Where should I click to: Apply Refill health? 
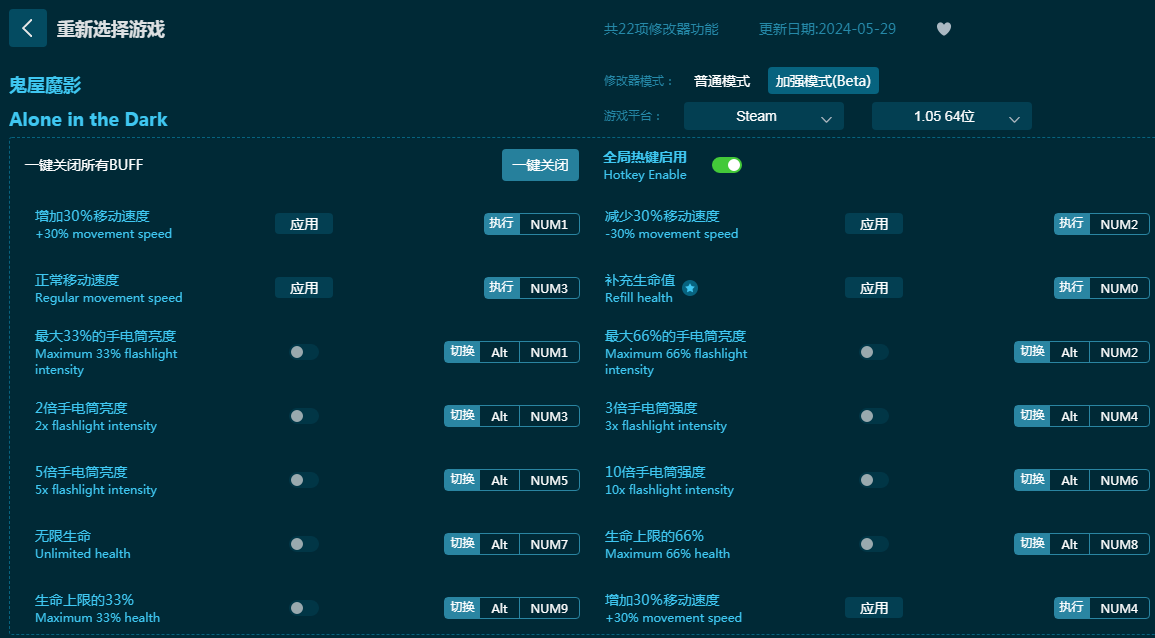[x=874, y=288]
